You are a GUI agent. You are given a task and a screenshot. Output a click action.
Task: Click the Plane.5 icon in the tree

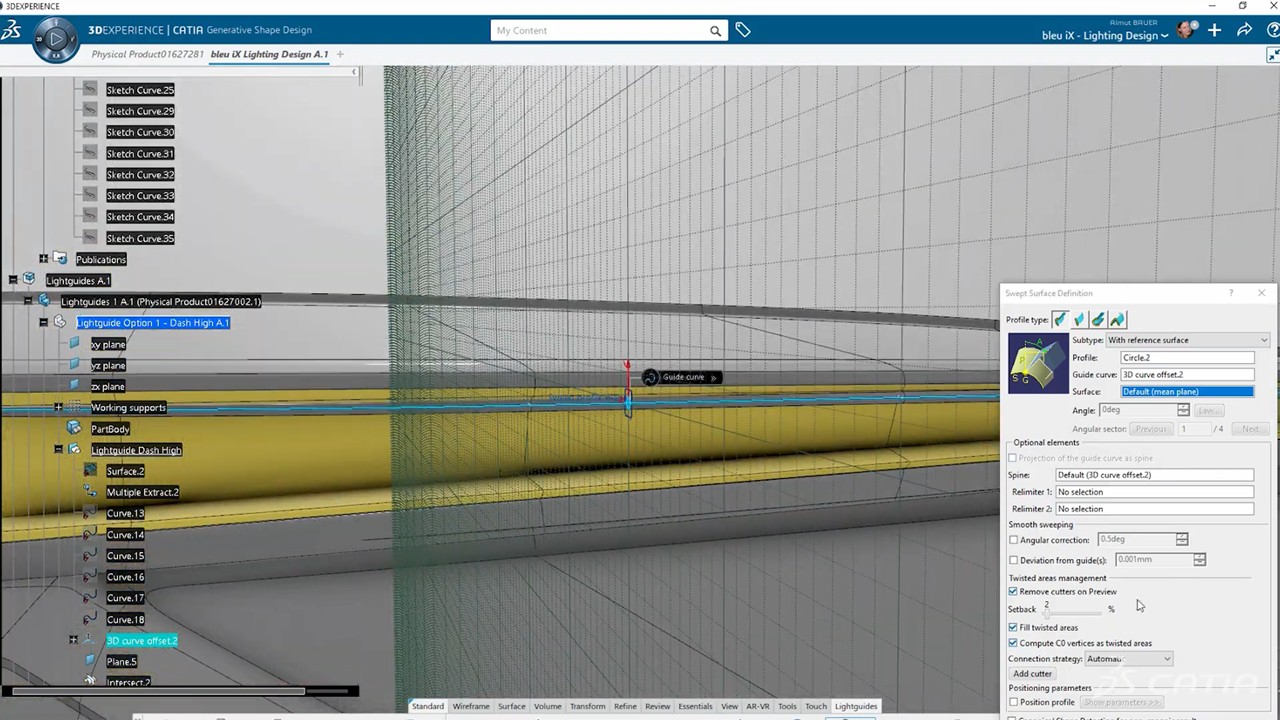click(x=90, y=661)
